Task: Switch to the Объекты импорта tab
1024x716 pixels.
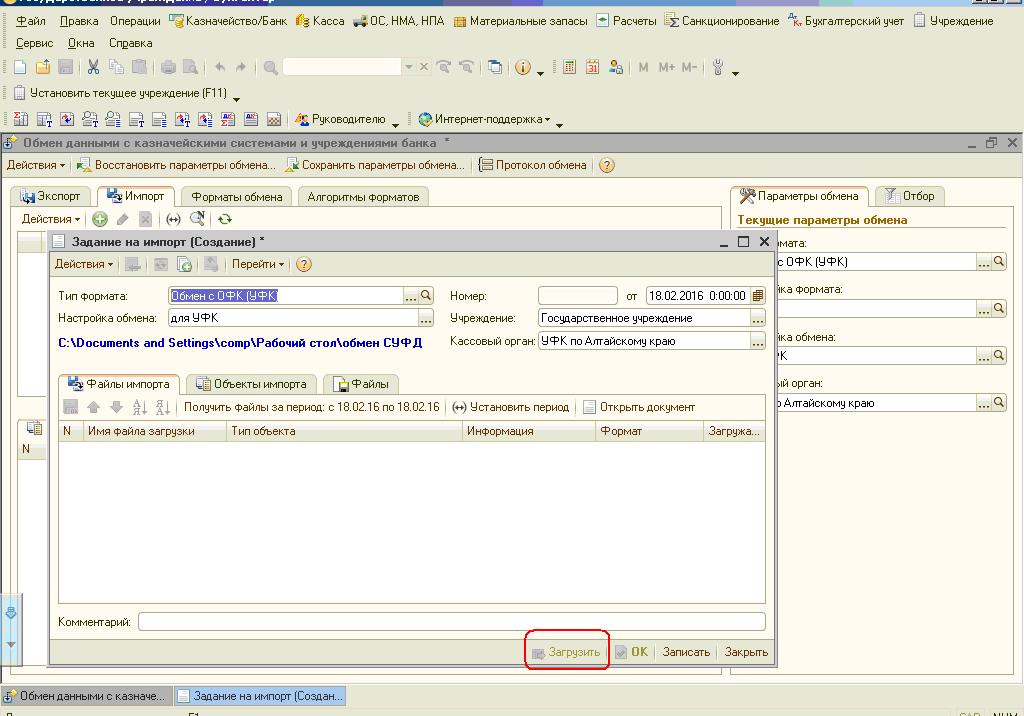Action: point(251,383)
